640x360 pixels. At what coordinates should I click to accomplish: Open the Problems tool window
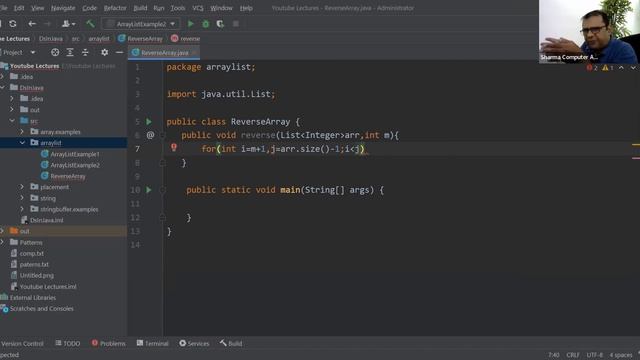click(x=109, y=344)
